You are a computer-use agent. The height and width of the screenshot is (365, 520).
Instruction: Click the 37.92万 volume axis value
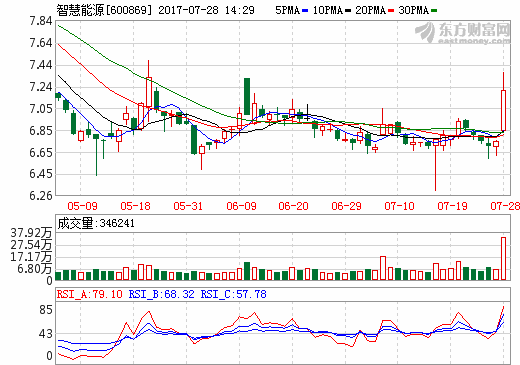click(31, 233)
